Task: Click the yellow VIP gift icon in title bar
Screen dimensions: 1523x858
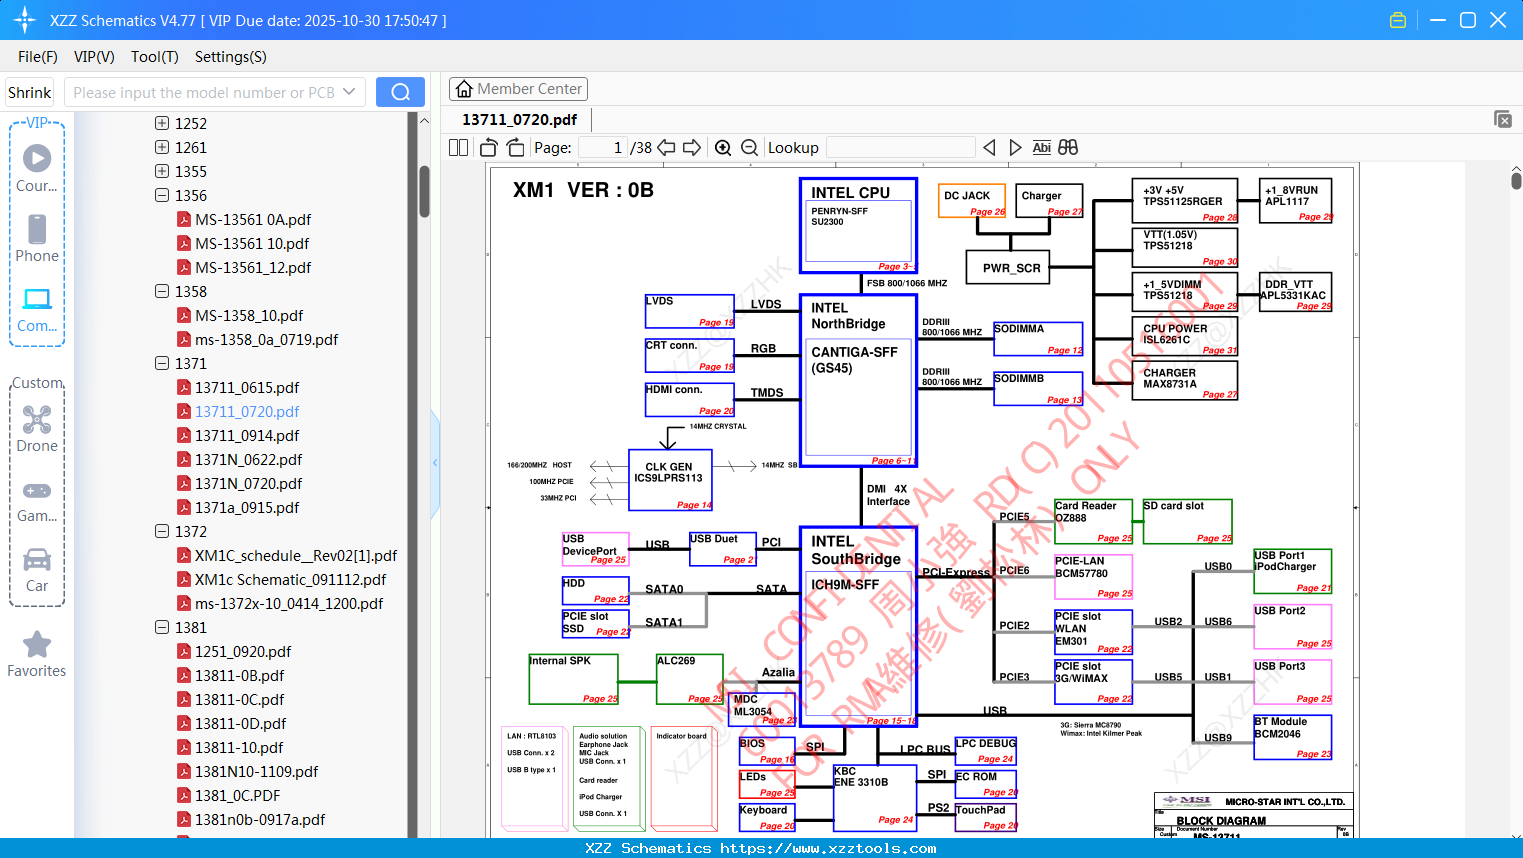Action: pyautogui.click(x=1398, y=20)
